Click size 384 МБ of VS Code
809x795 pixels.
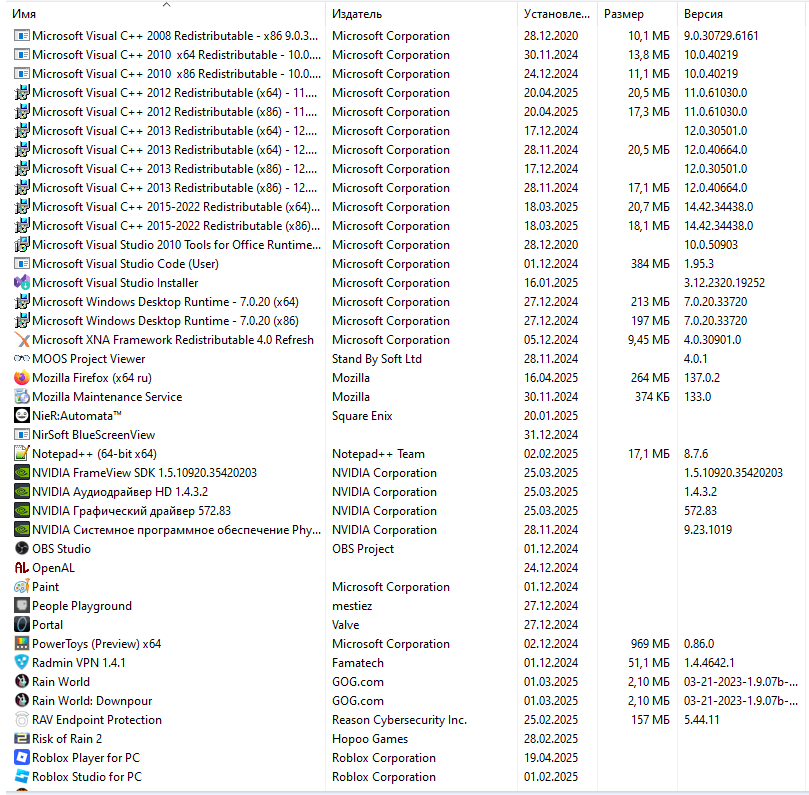pyautogui.click(x=650, y=264)
